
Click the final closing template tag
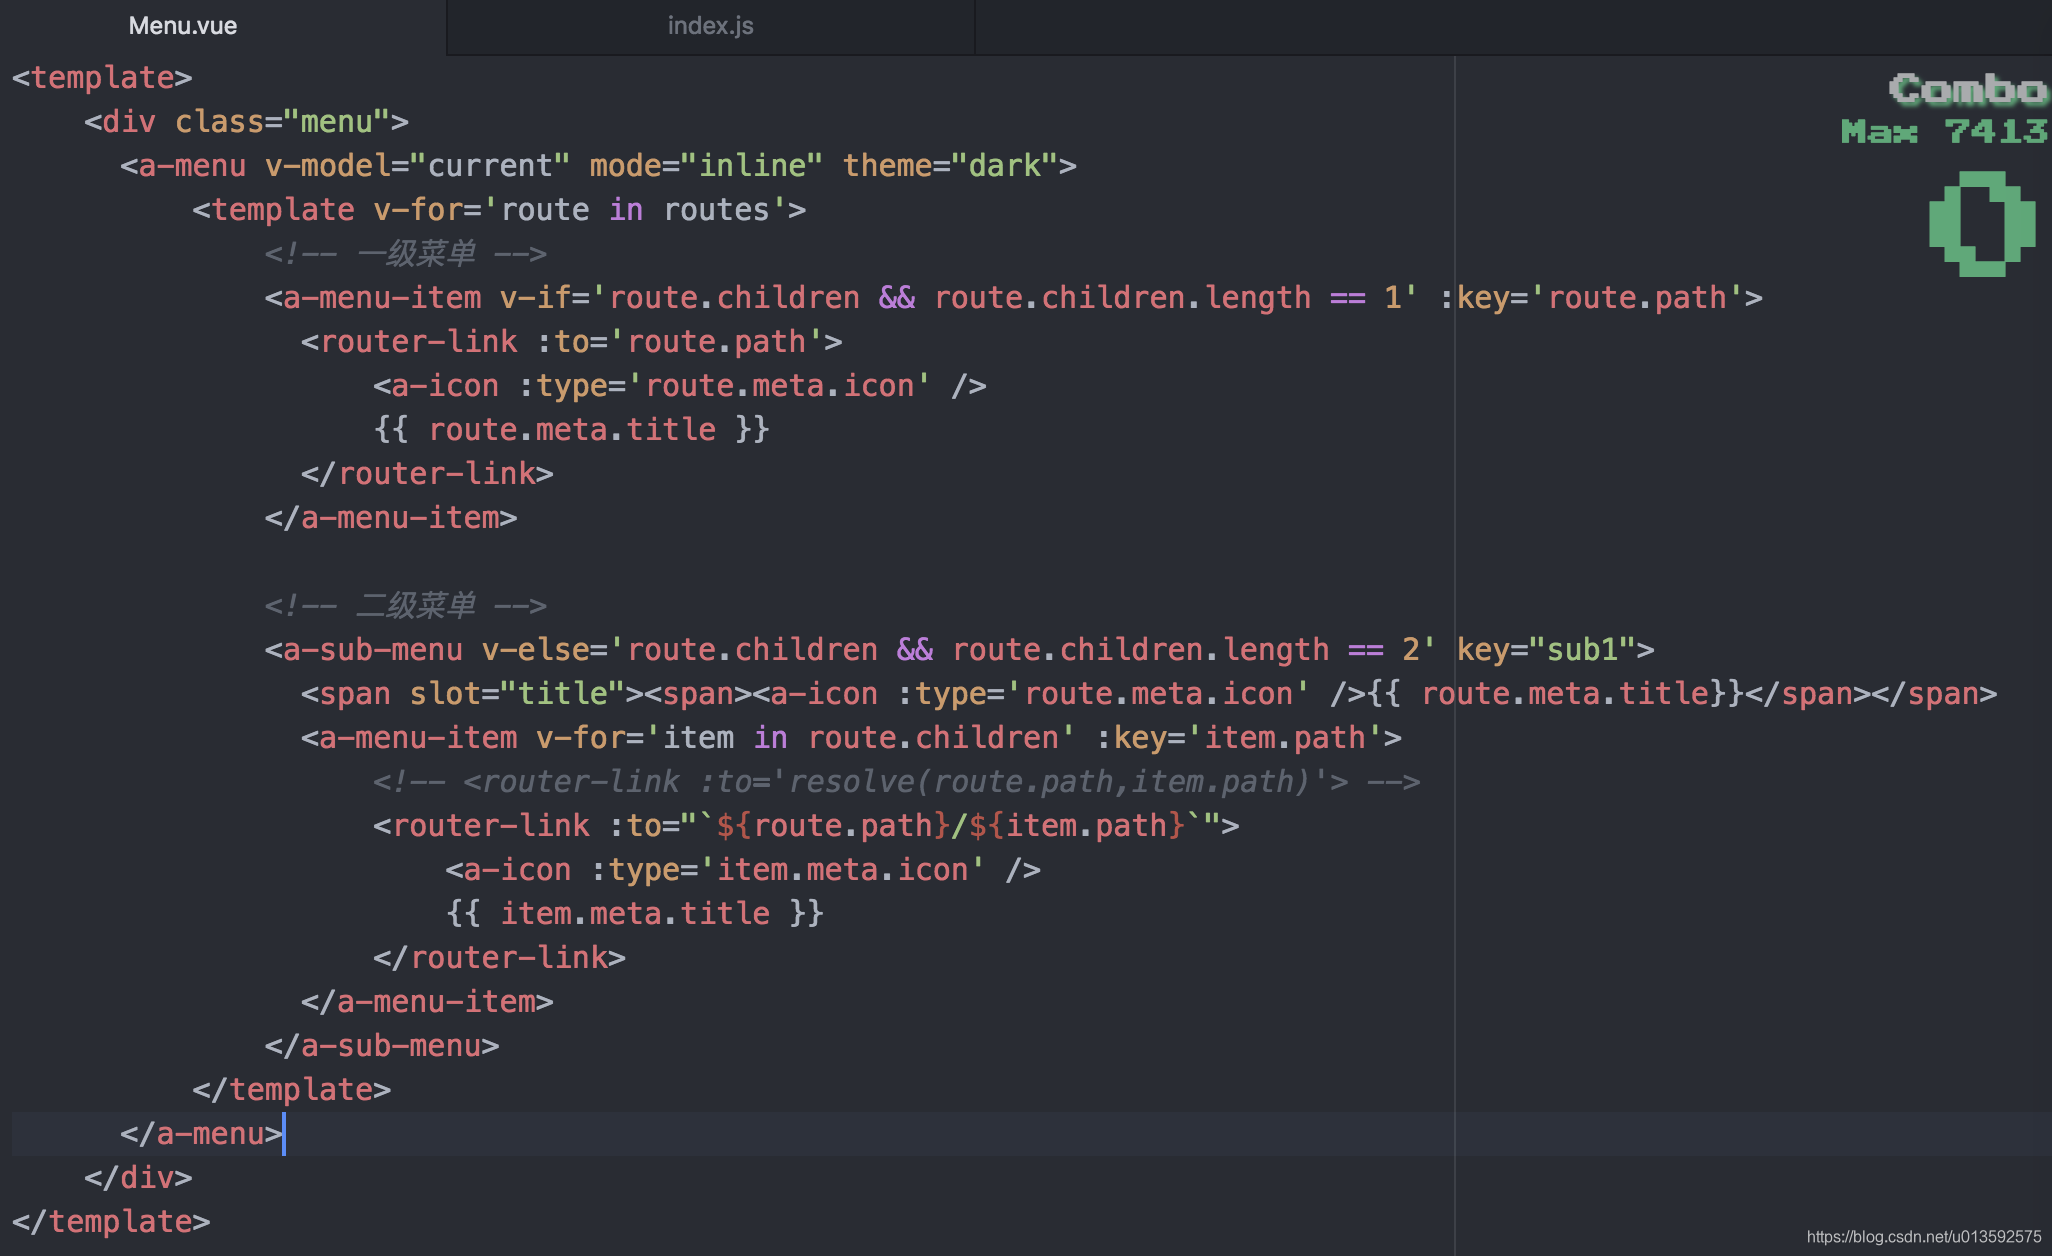click(x=111, y=1221)
